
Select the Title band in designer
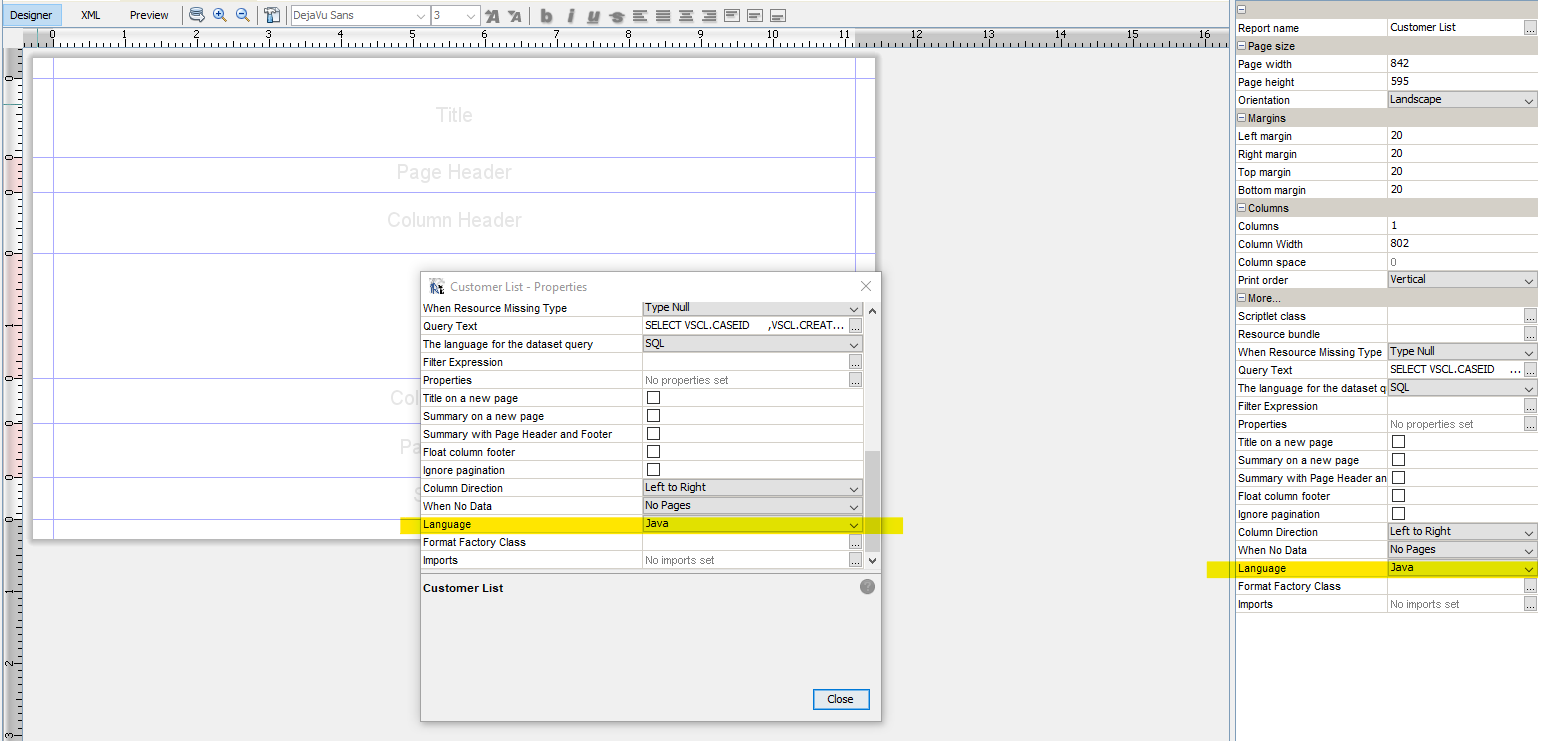point(454,116)
